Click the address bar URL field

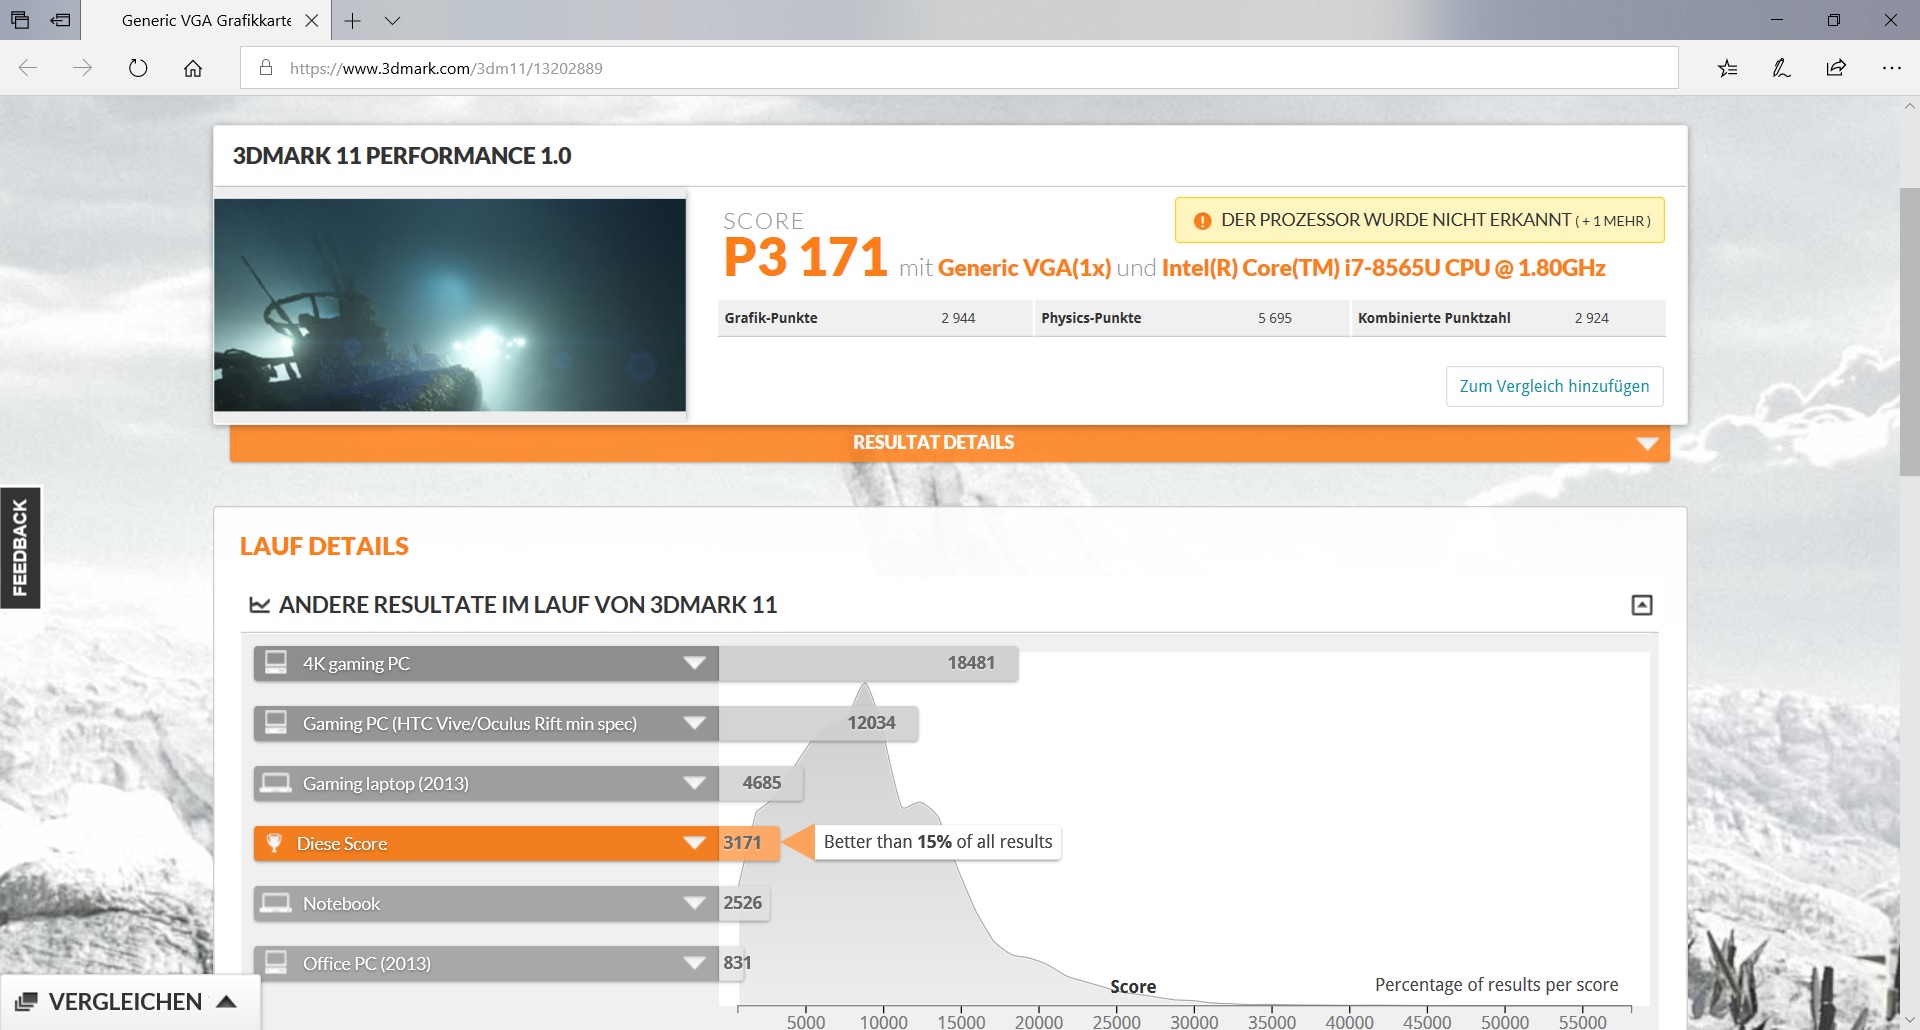click(958, 68)
